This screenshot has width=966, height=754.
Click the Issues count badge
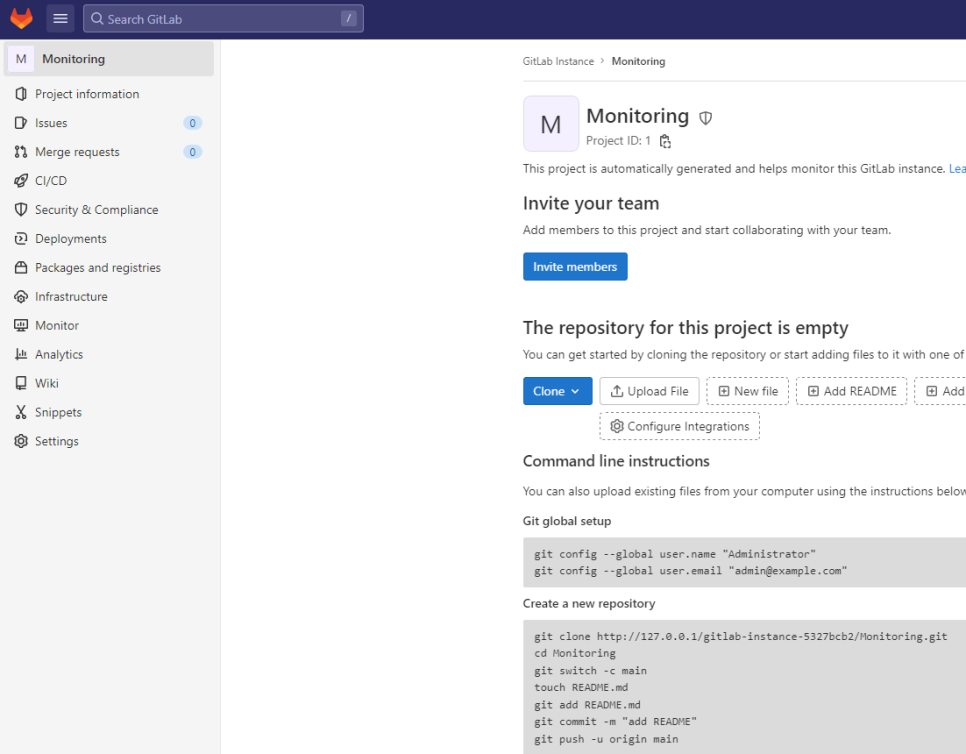(x=192, y=123)
